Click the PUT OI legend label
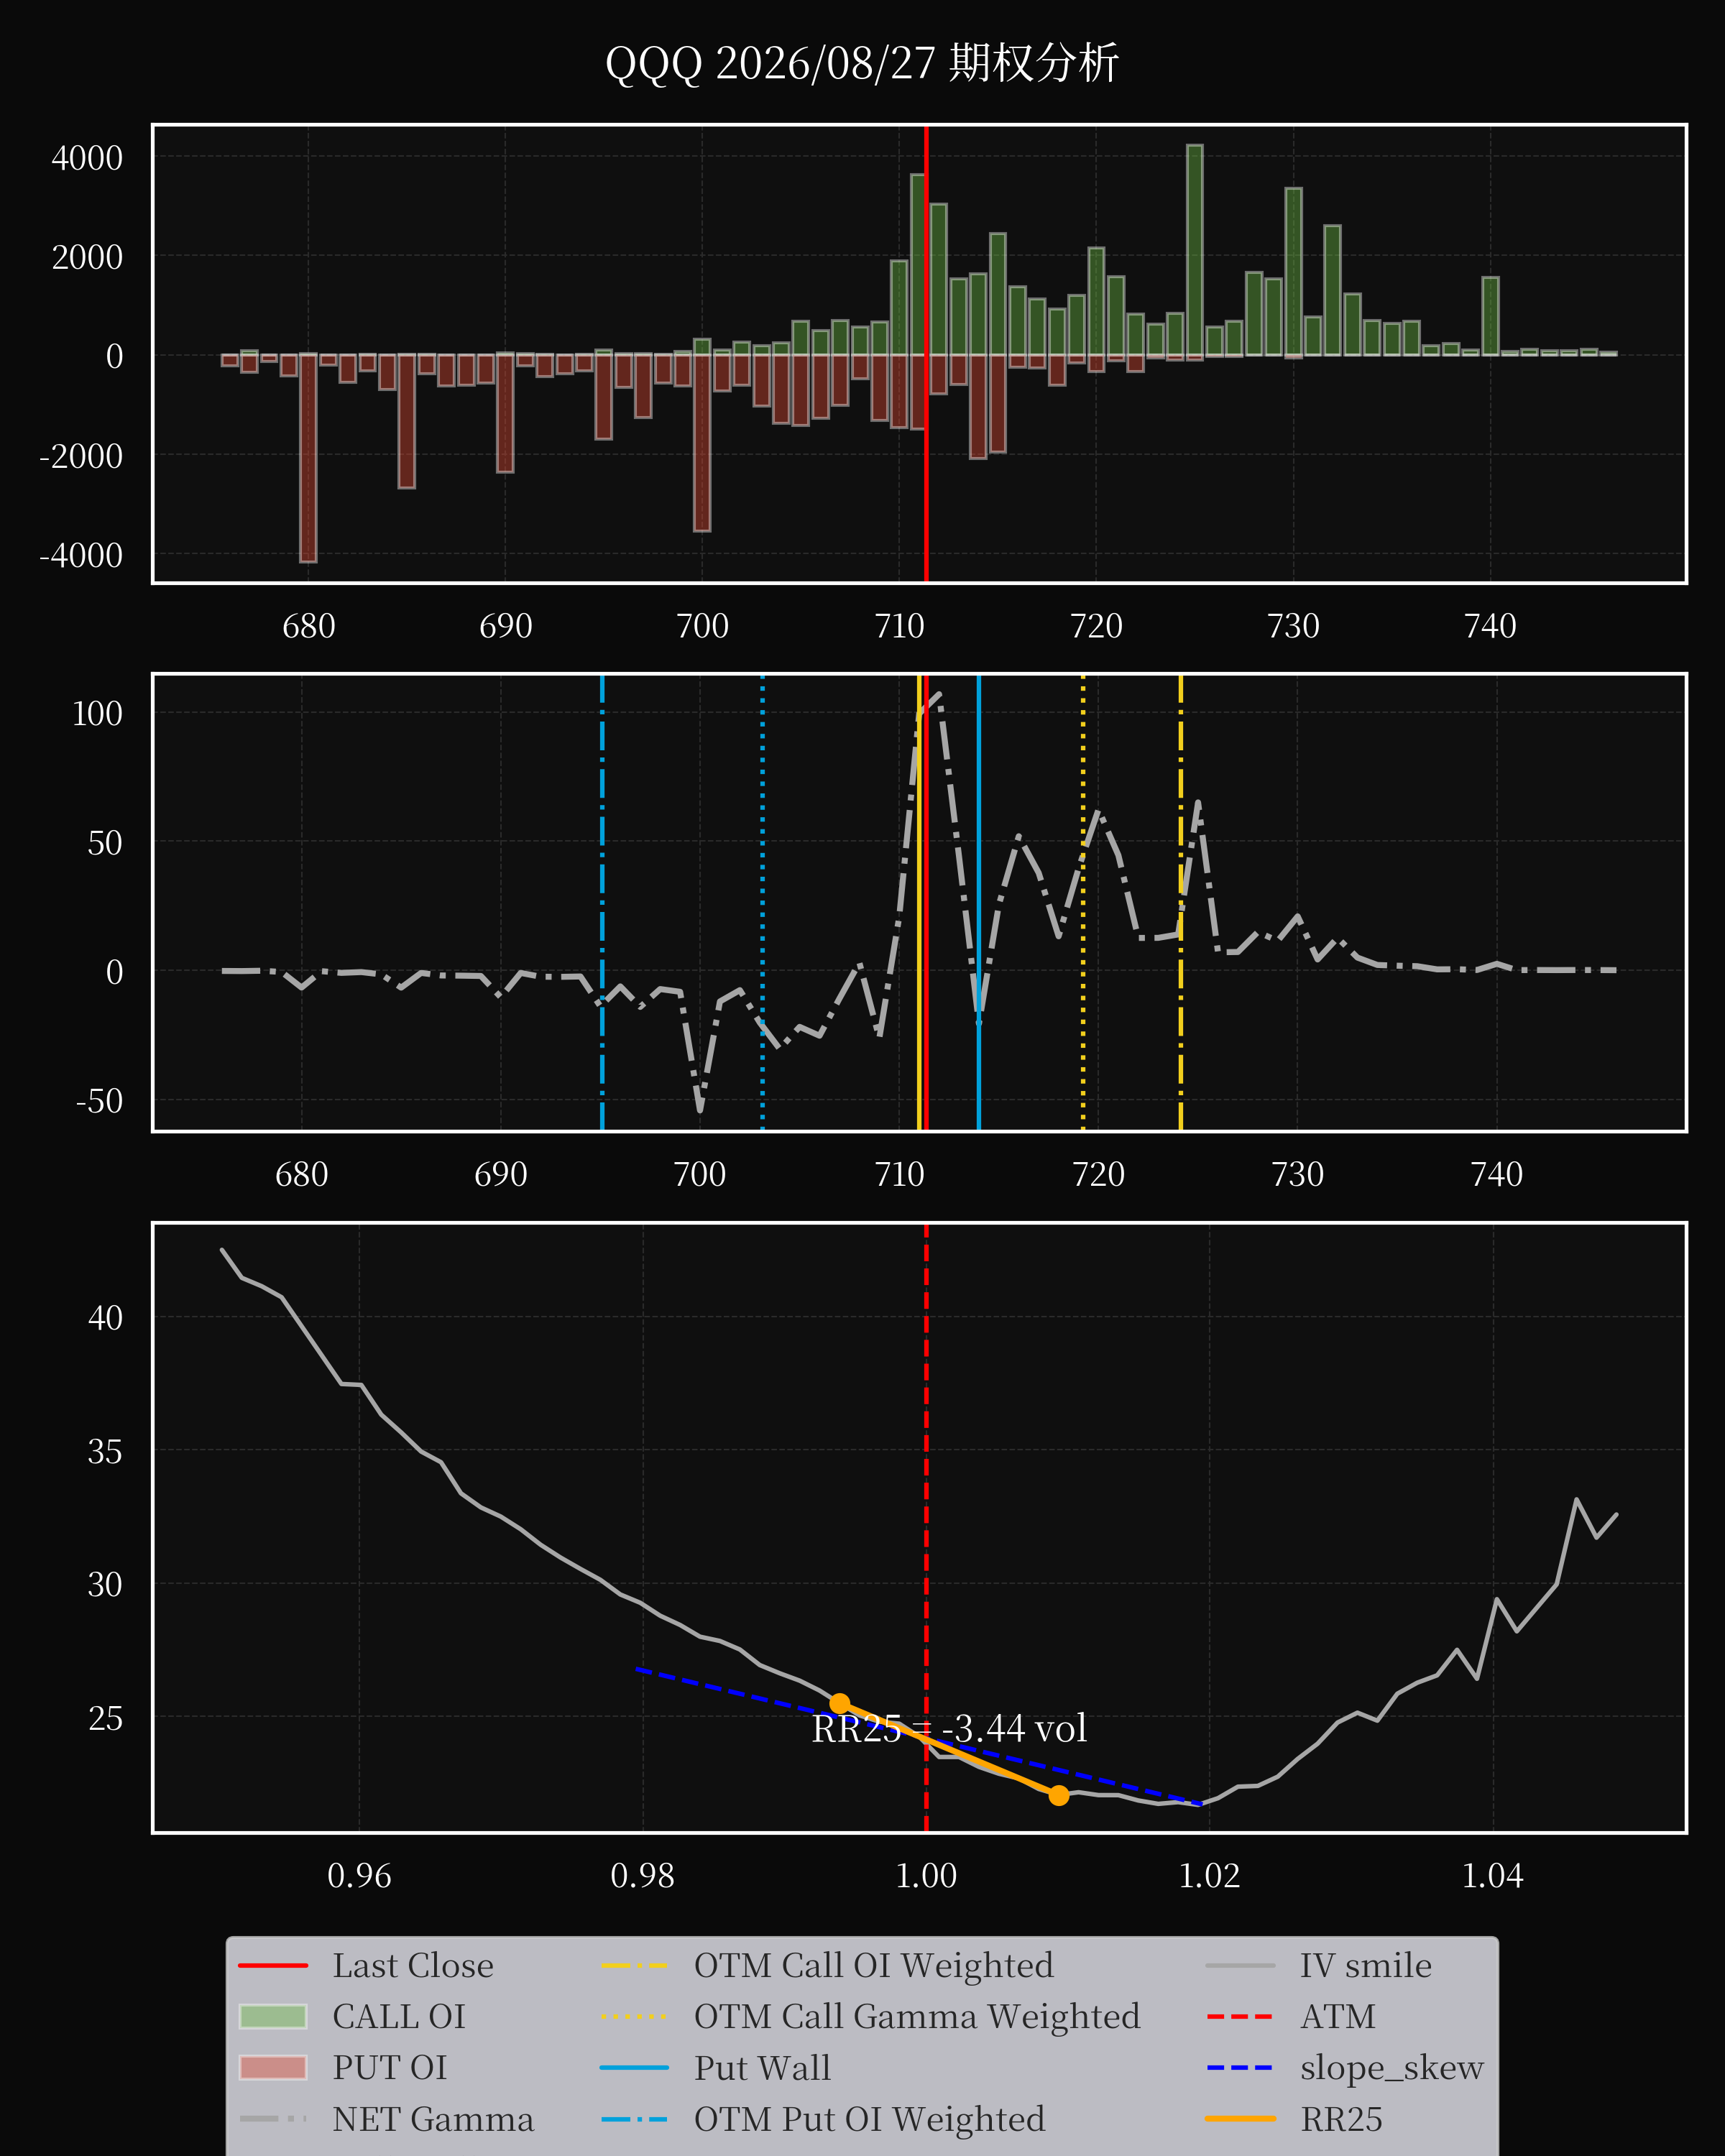Screen dimensions: 1725x2156 pyautogui.click(x=390, y=2068)
